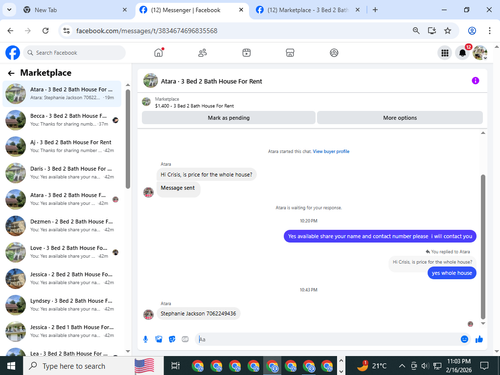The height and width of the screenshot is (375, 500).
Task: Open the Love 3 Bed 2 Bath conversation
Action: click(62, 252)
